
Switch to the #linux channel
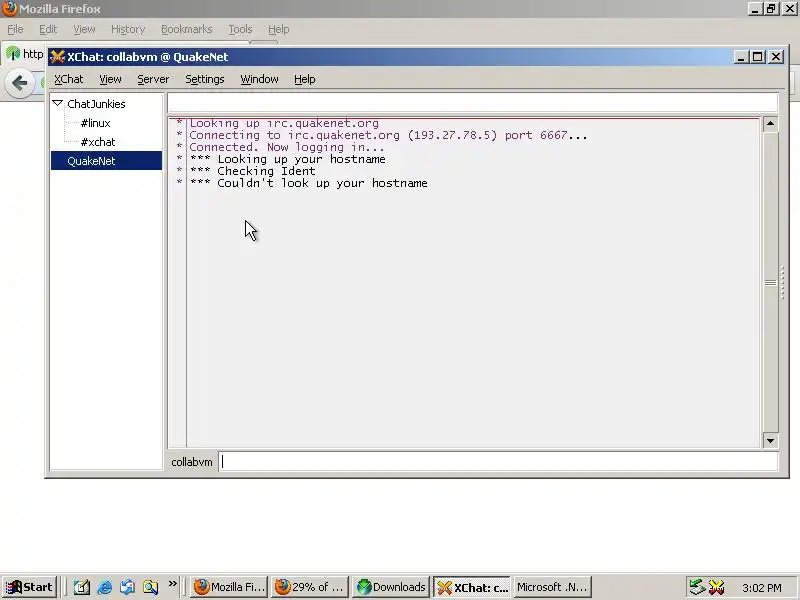95,123
